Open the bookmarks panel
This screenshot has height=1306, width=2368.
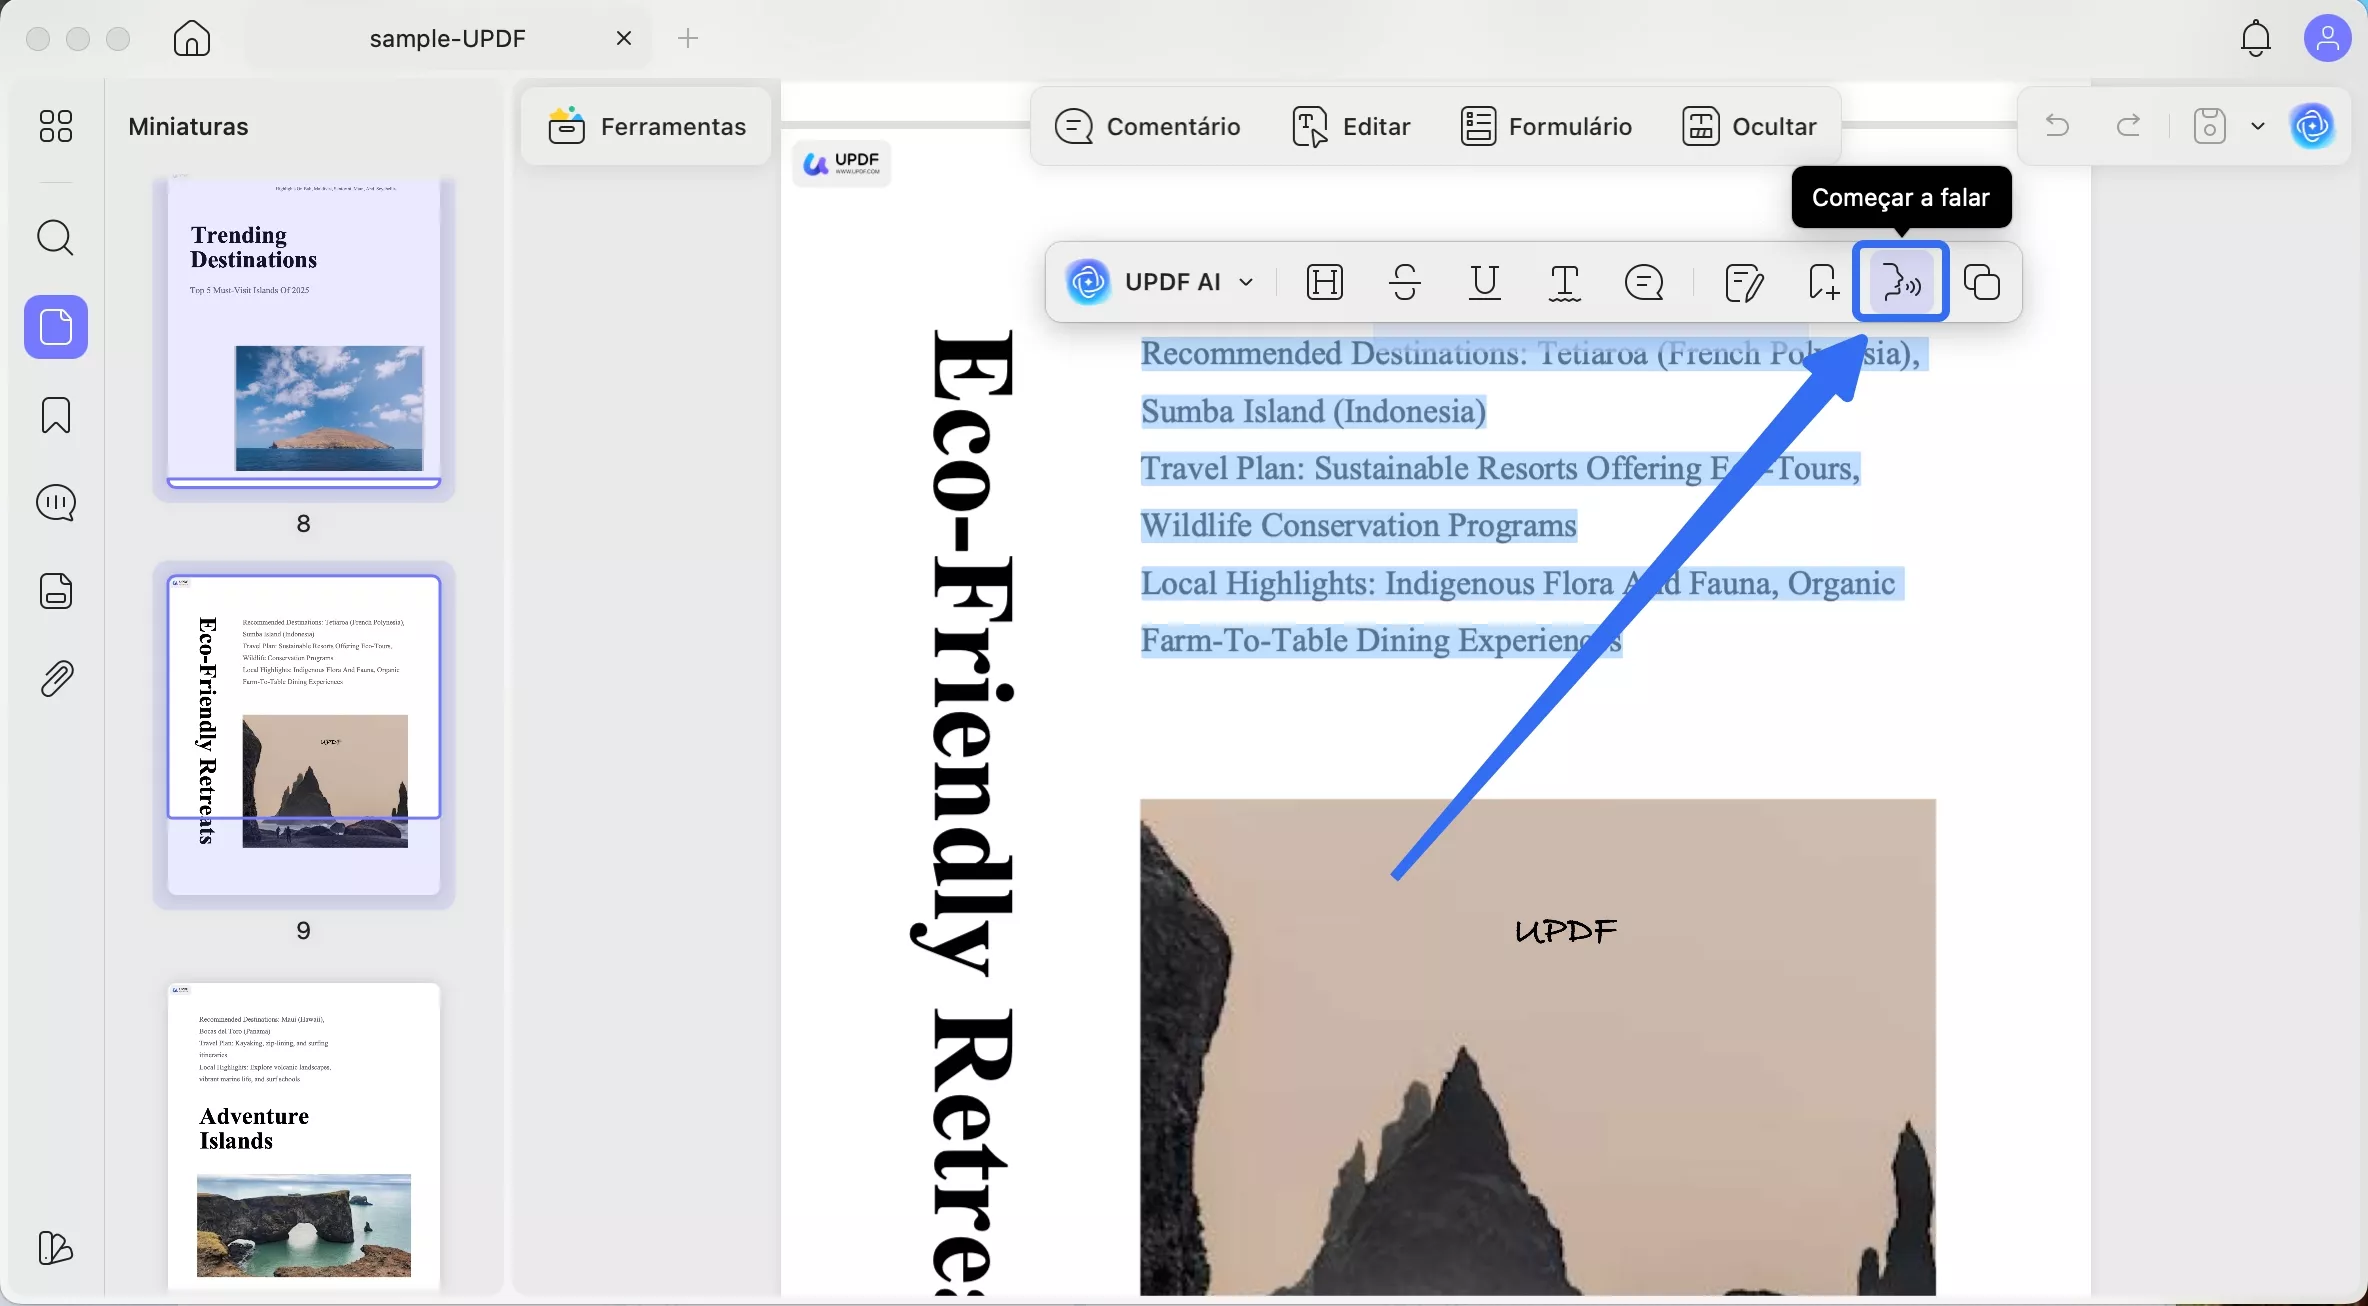(x=56, y=415)
